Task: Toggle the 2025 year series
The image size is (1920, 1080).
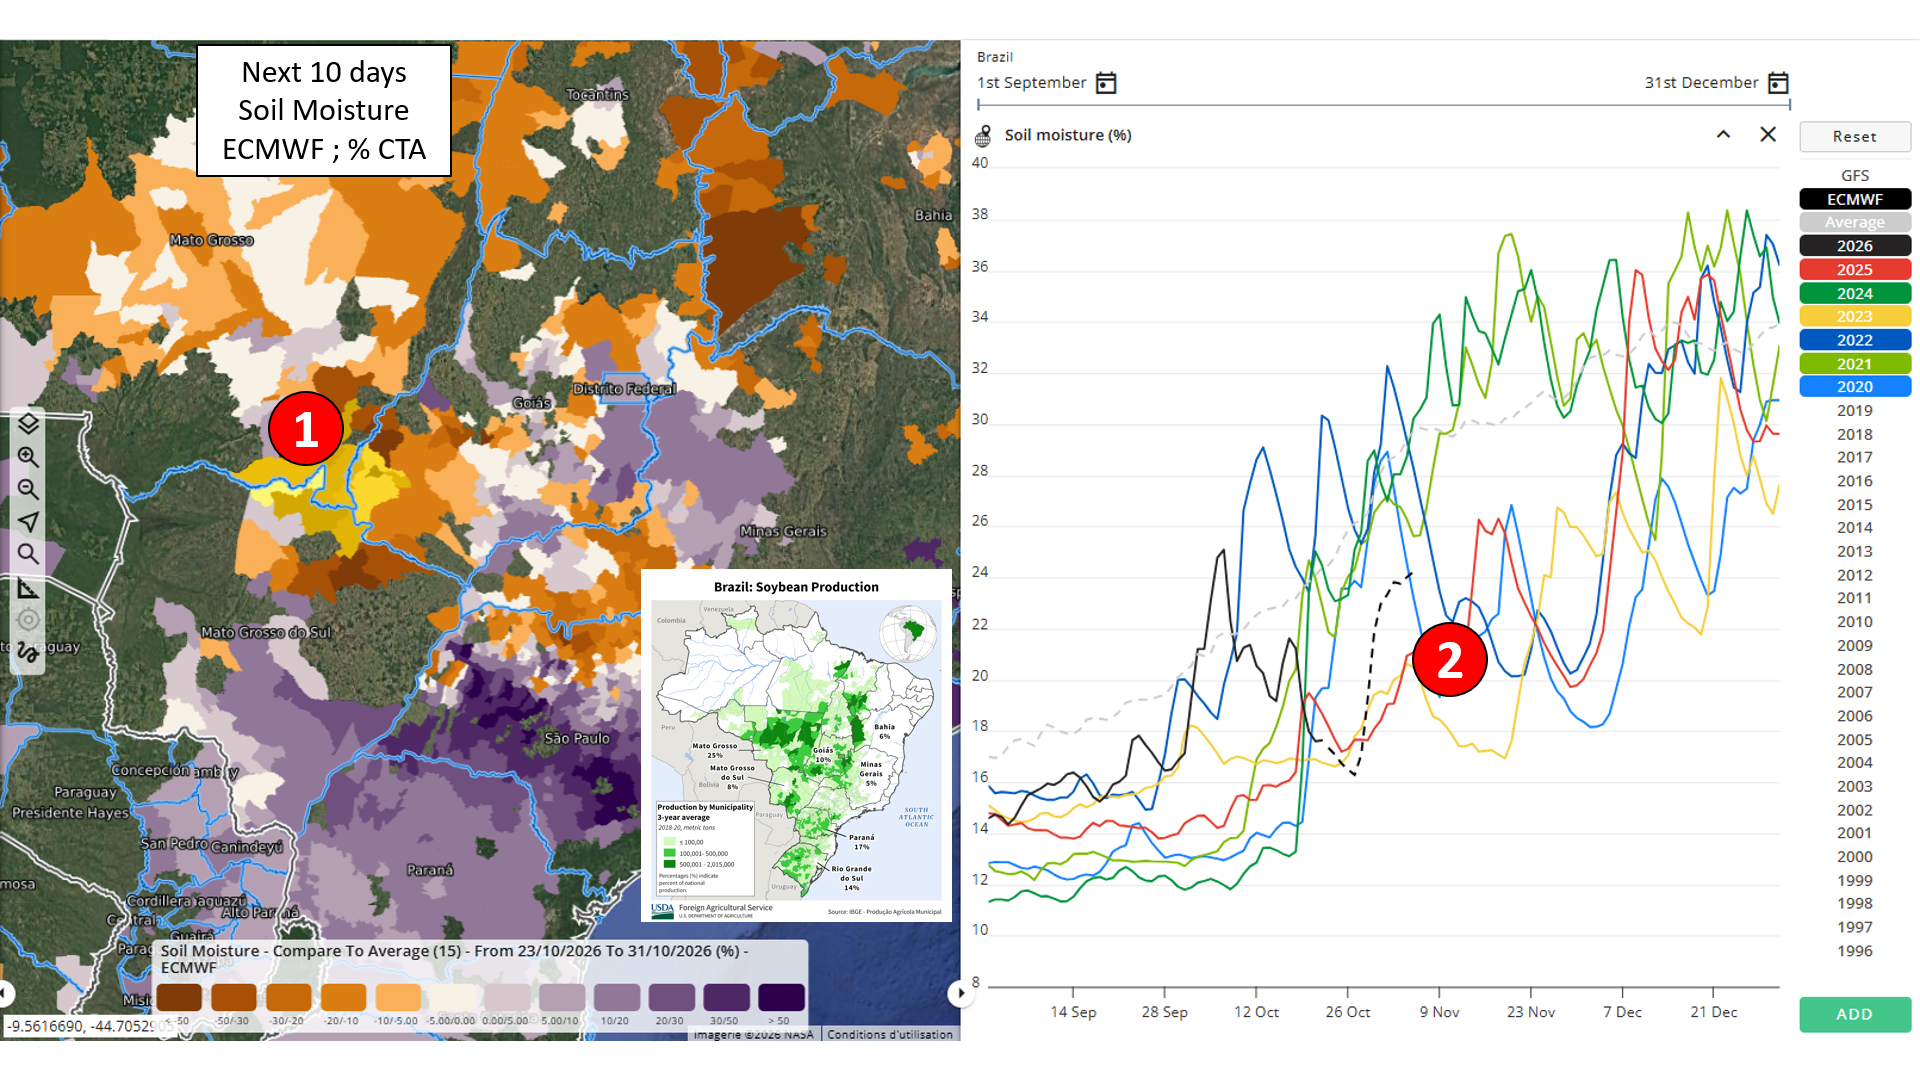Action: [1855, 269]
